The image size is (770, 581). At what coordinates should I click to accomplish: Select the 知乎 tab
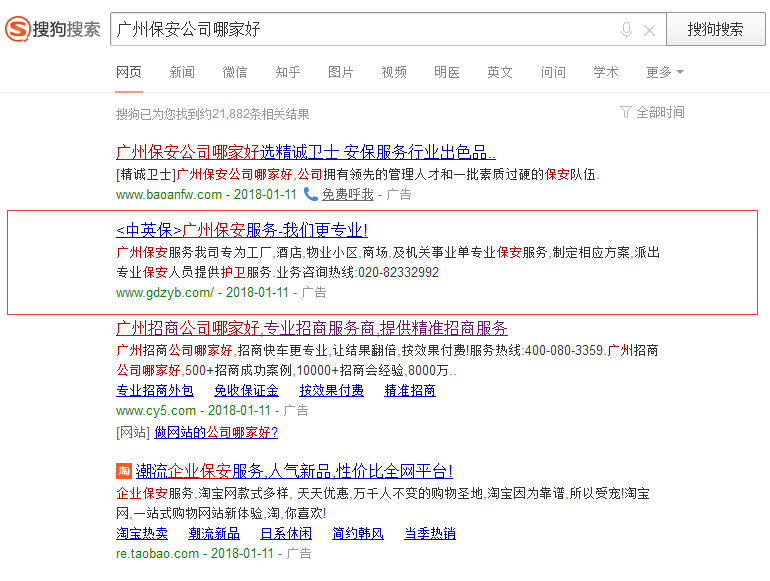[288, 72]
